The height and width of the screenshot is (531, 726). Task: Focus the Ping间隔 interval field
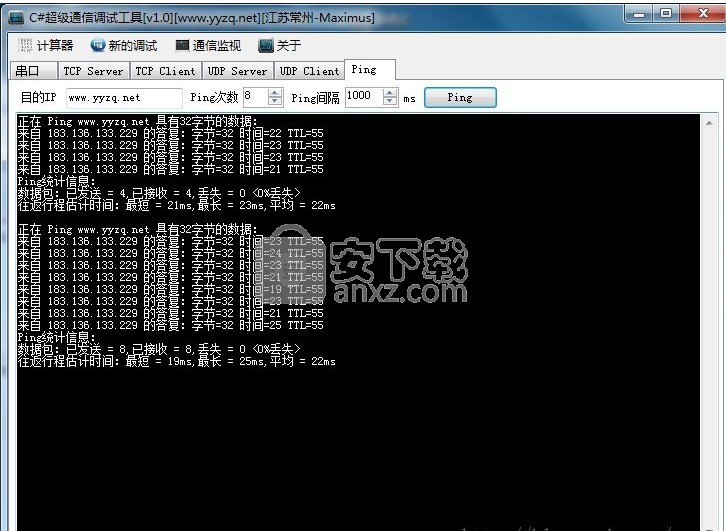point(364,97)
